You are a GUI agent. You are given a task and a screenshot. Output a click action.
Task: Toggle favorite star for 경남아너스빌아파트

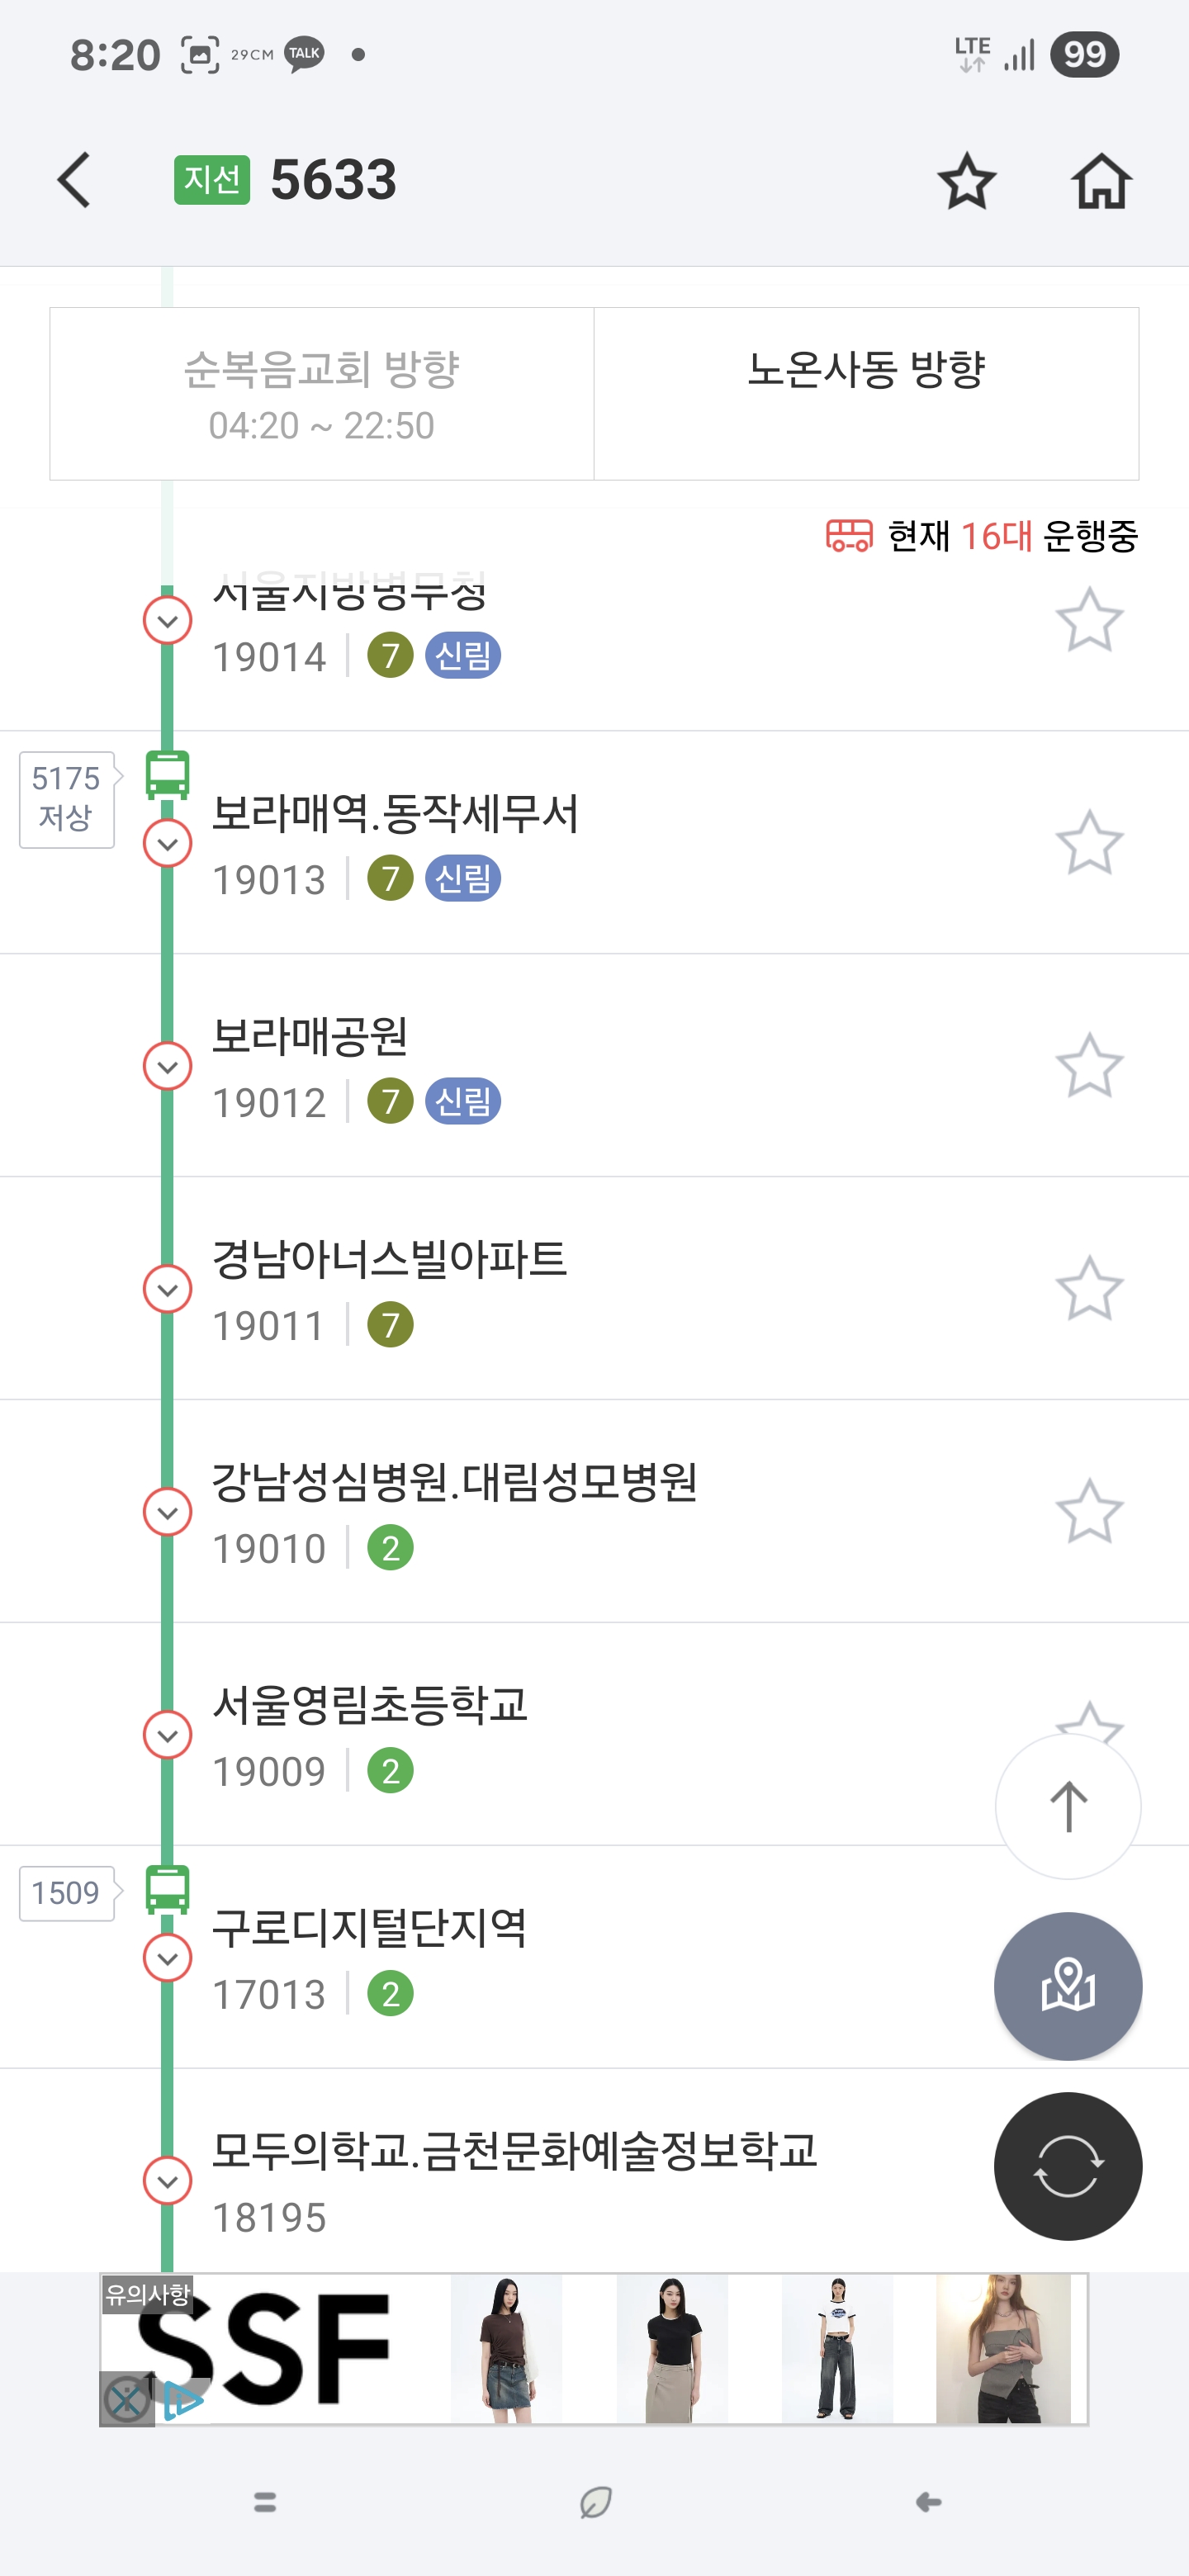[x=1089, y=1289]
